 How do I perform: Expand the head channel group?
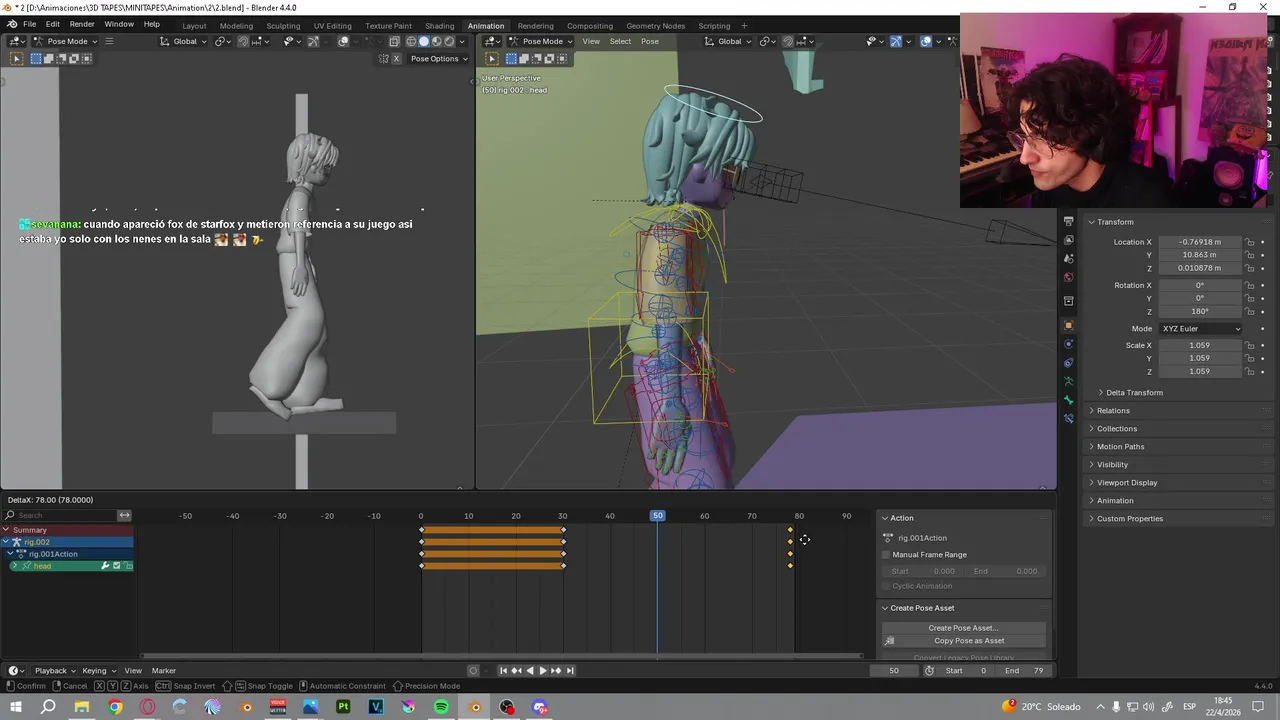point(14,566)
